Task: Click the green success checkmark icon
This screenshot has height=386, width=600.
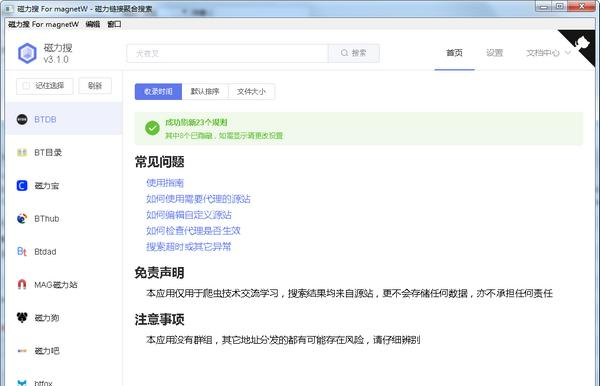Action: coord(152,128)
